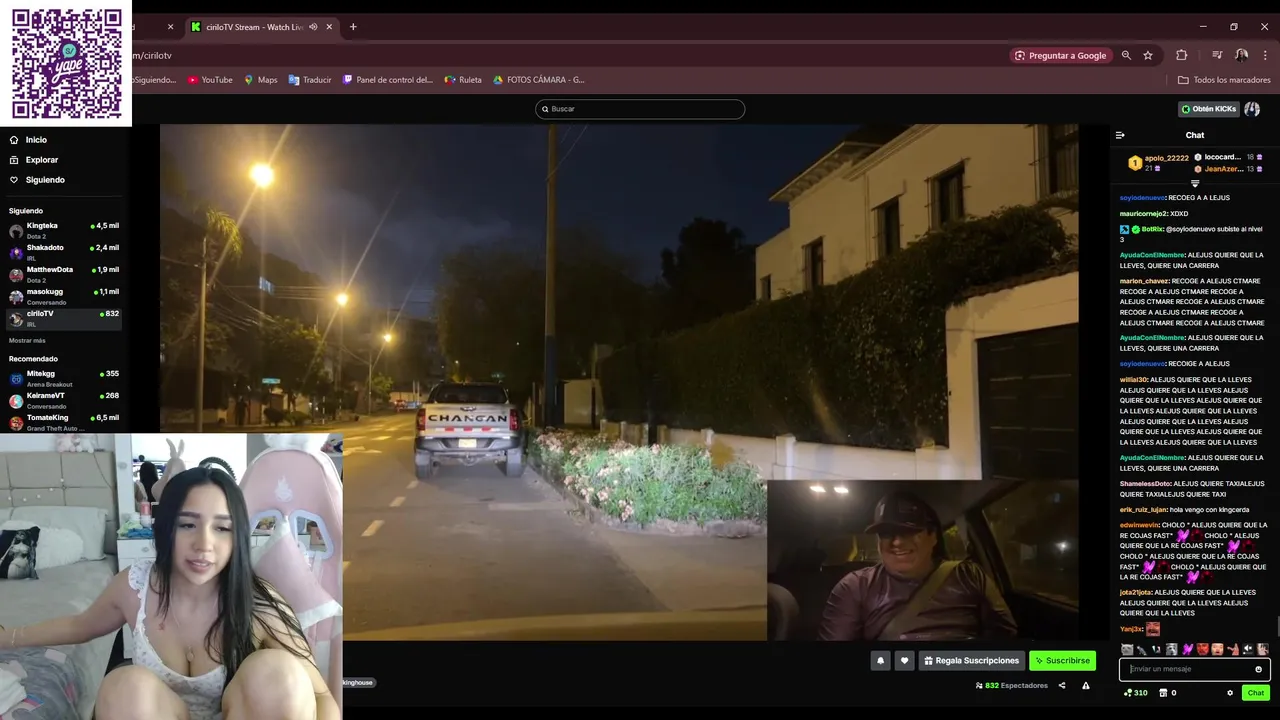The image size is (1280, 720).
Task: Open Maps bookmark
Action: [x=261, y=80]
